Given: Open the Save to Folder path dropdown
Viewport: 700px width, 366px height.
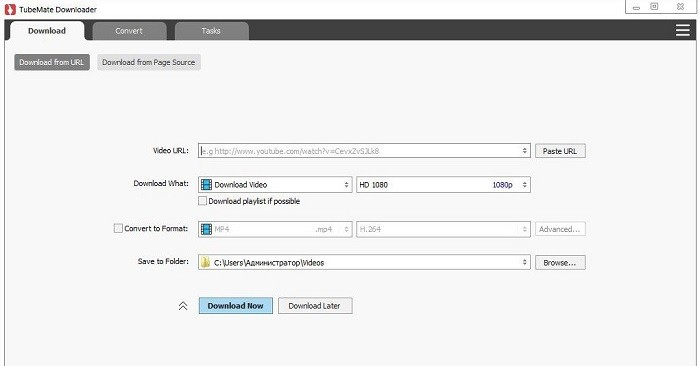Looking at the screenshot, I should [525, 262].
